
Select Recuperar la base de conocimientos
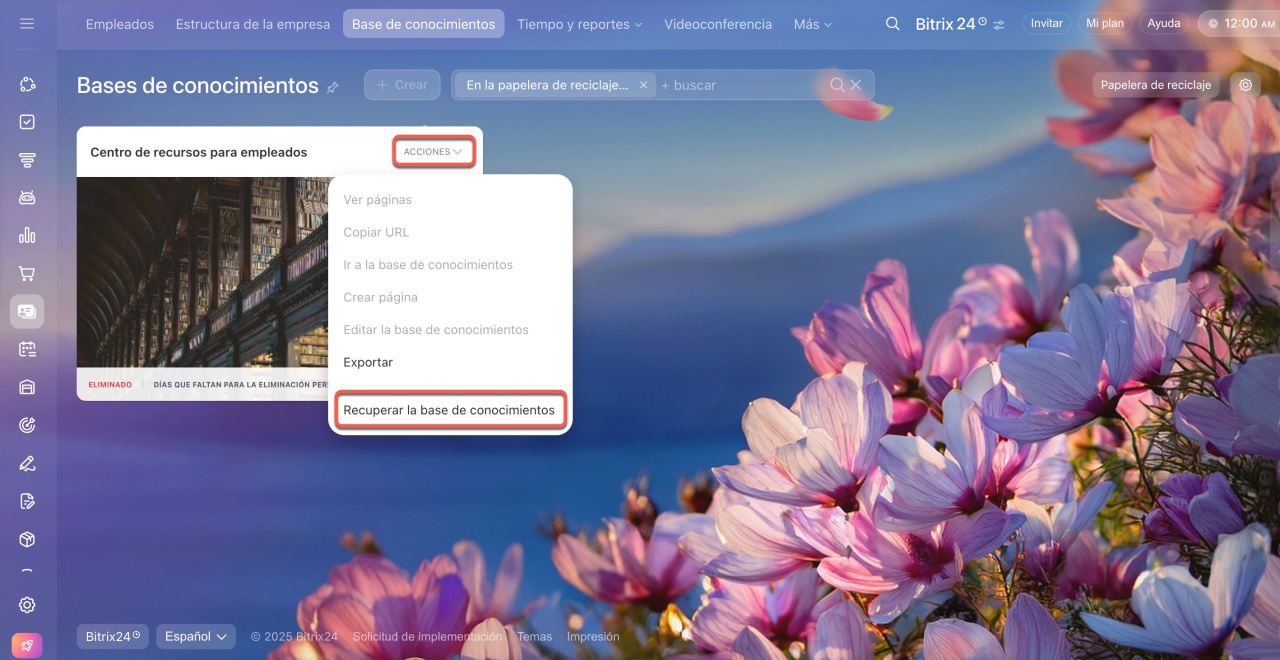[449, 410]
